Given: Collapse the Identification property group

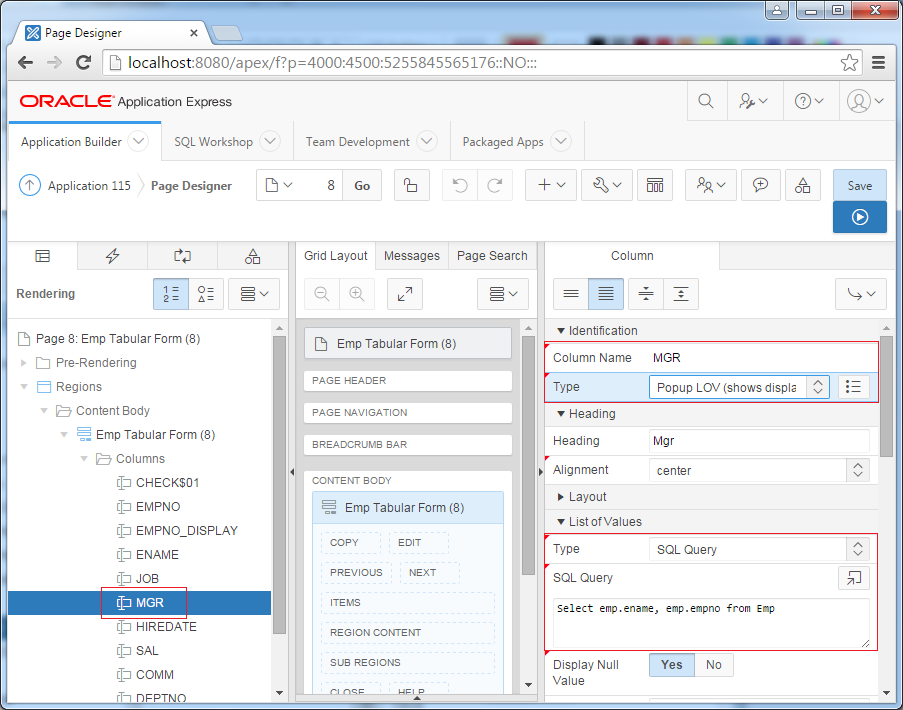Looking at the screenshot, I should (560, 331).
